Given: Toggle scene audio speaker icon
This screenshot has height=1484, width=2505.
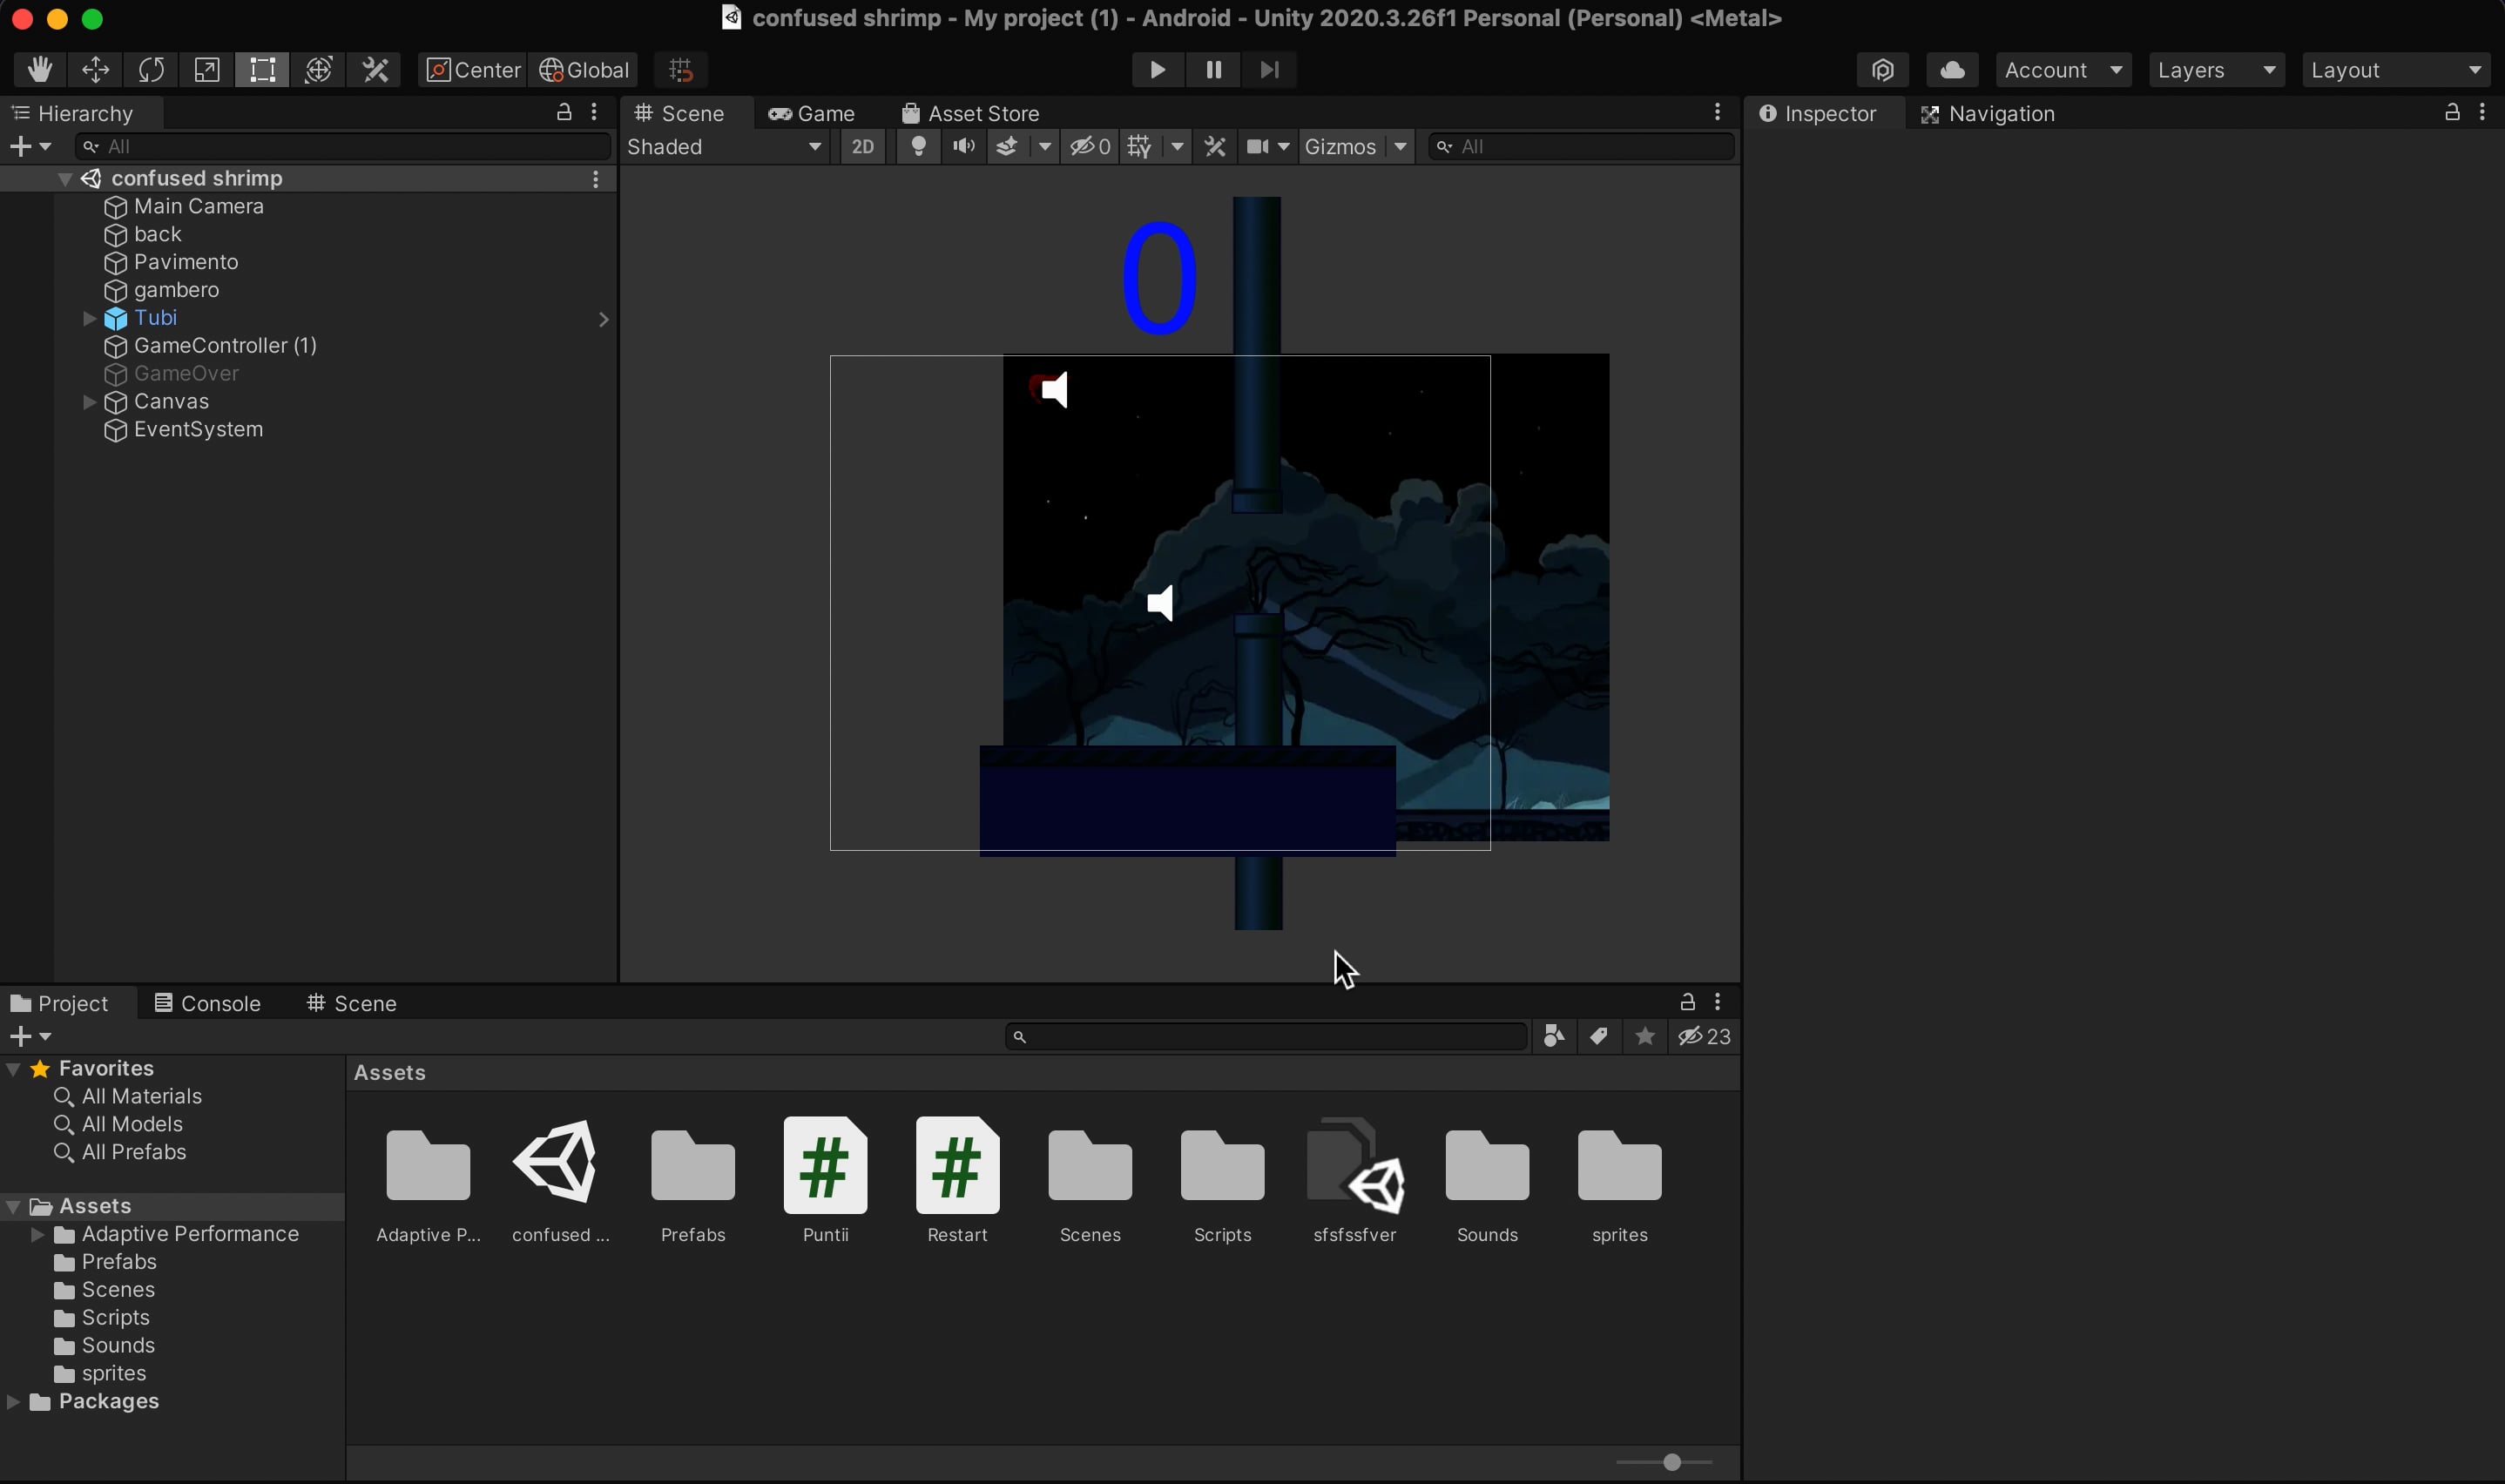Looking at the screenshot, I should (964, 147).
